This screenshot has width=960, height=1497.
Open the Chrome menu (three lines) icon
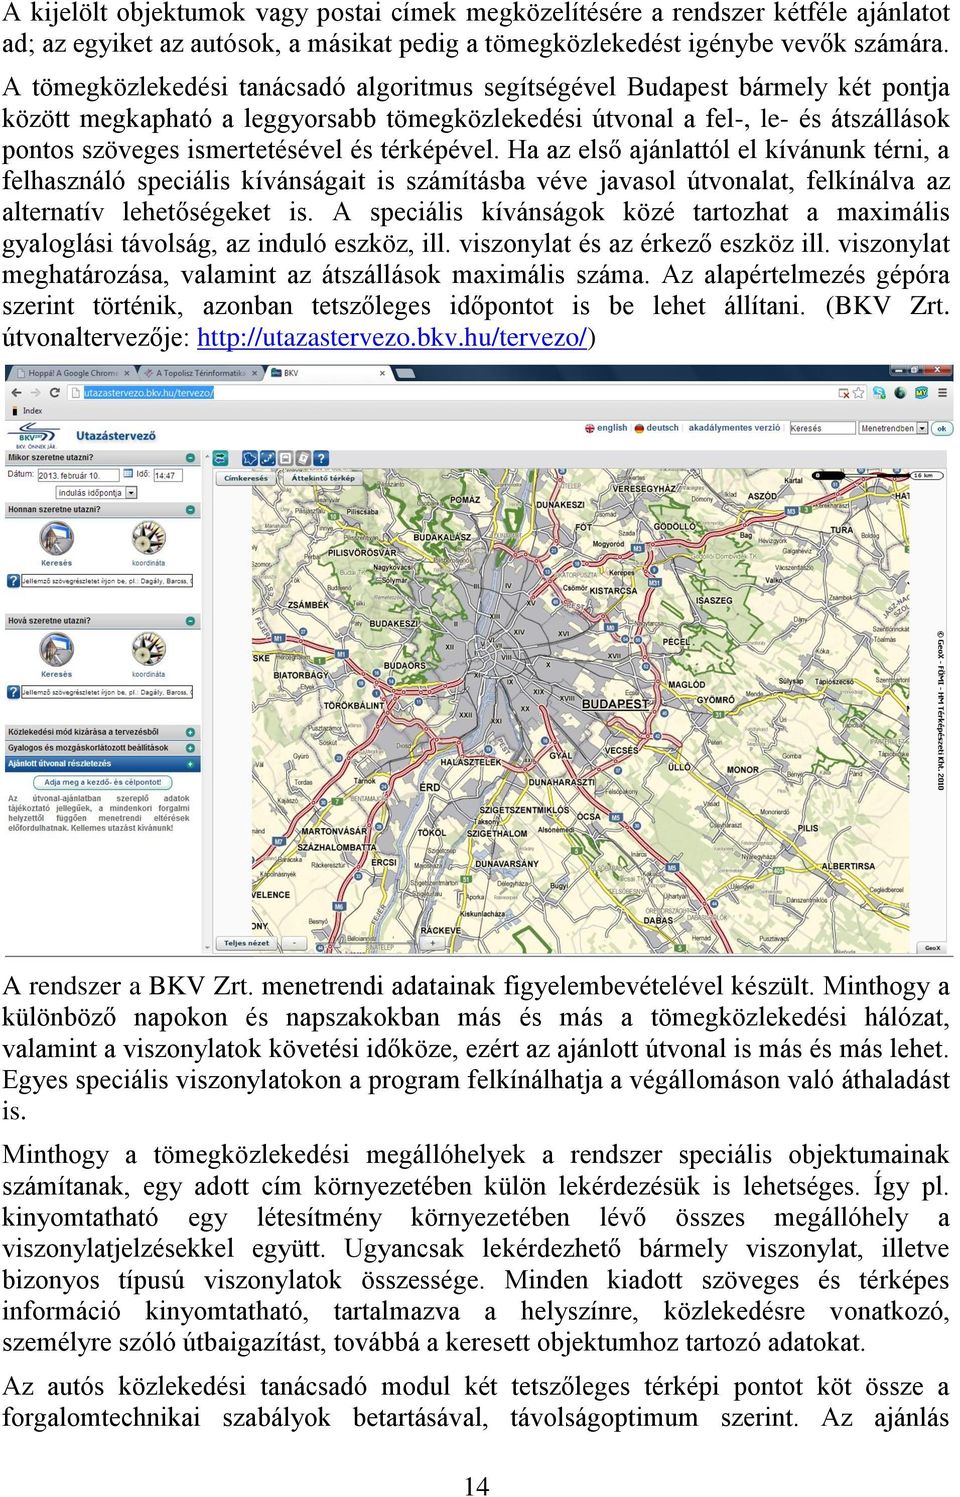942,393
